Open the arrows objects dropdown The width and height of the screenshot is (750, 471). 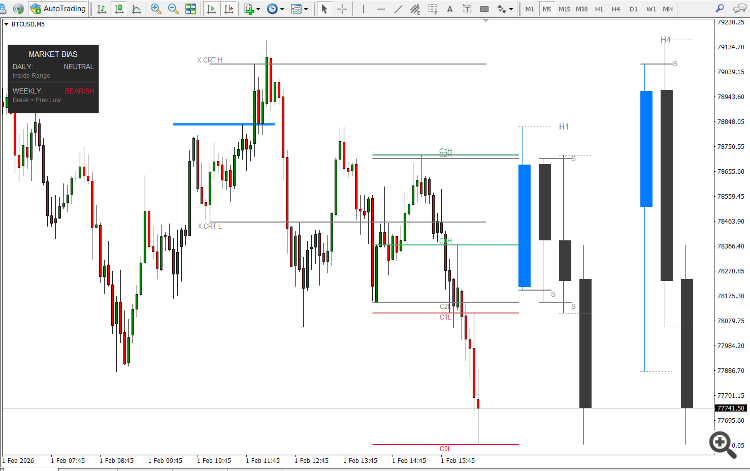511,9
